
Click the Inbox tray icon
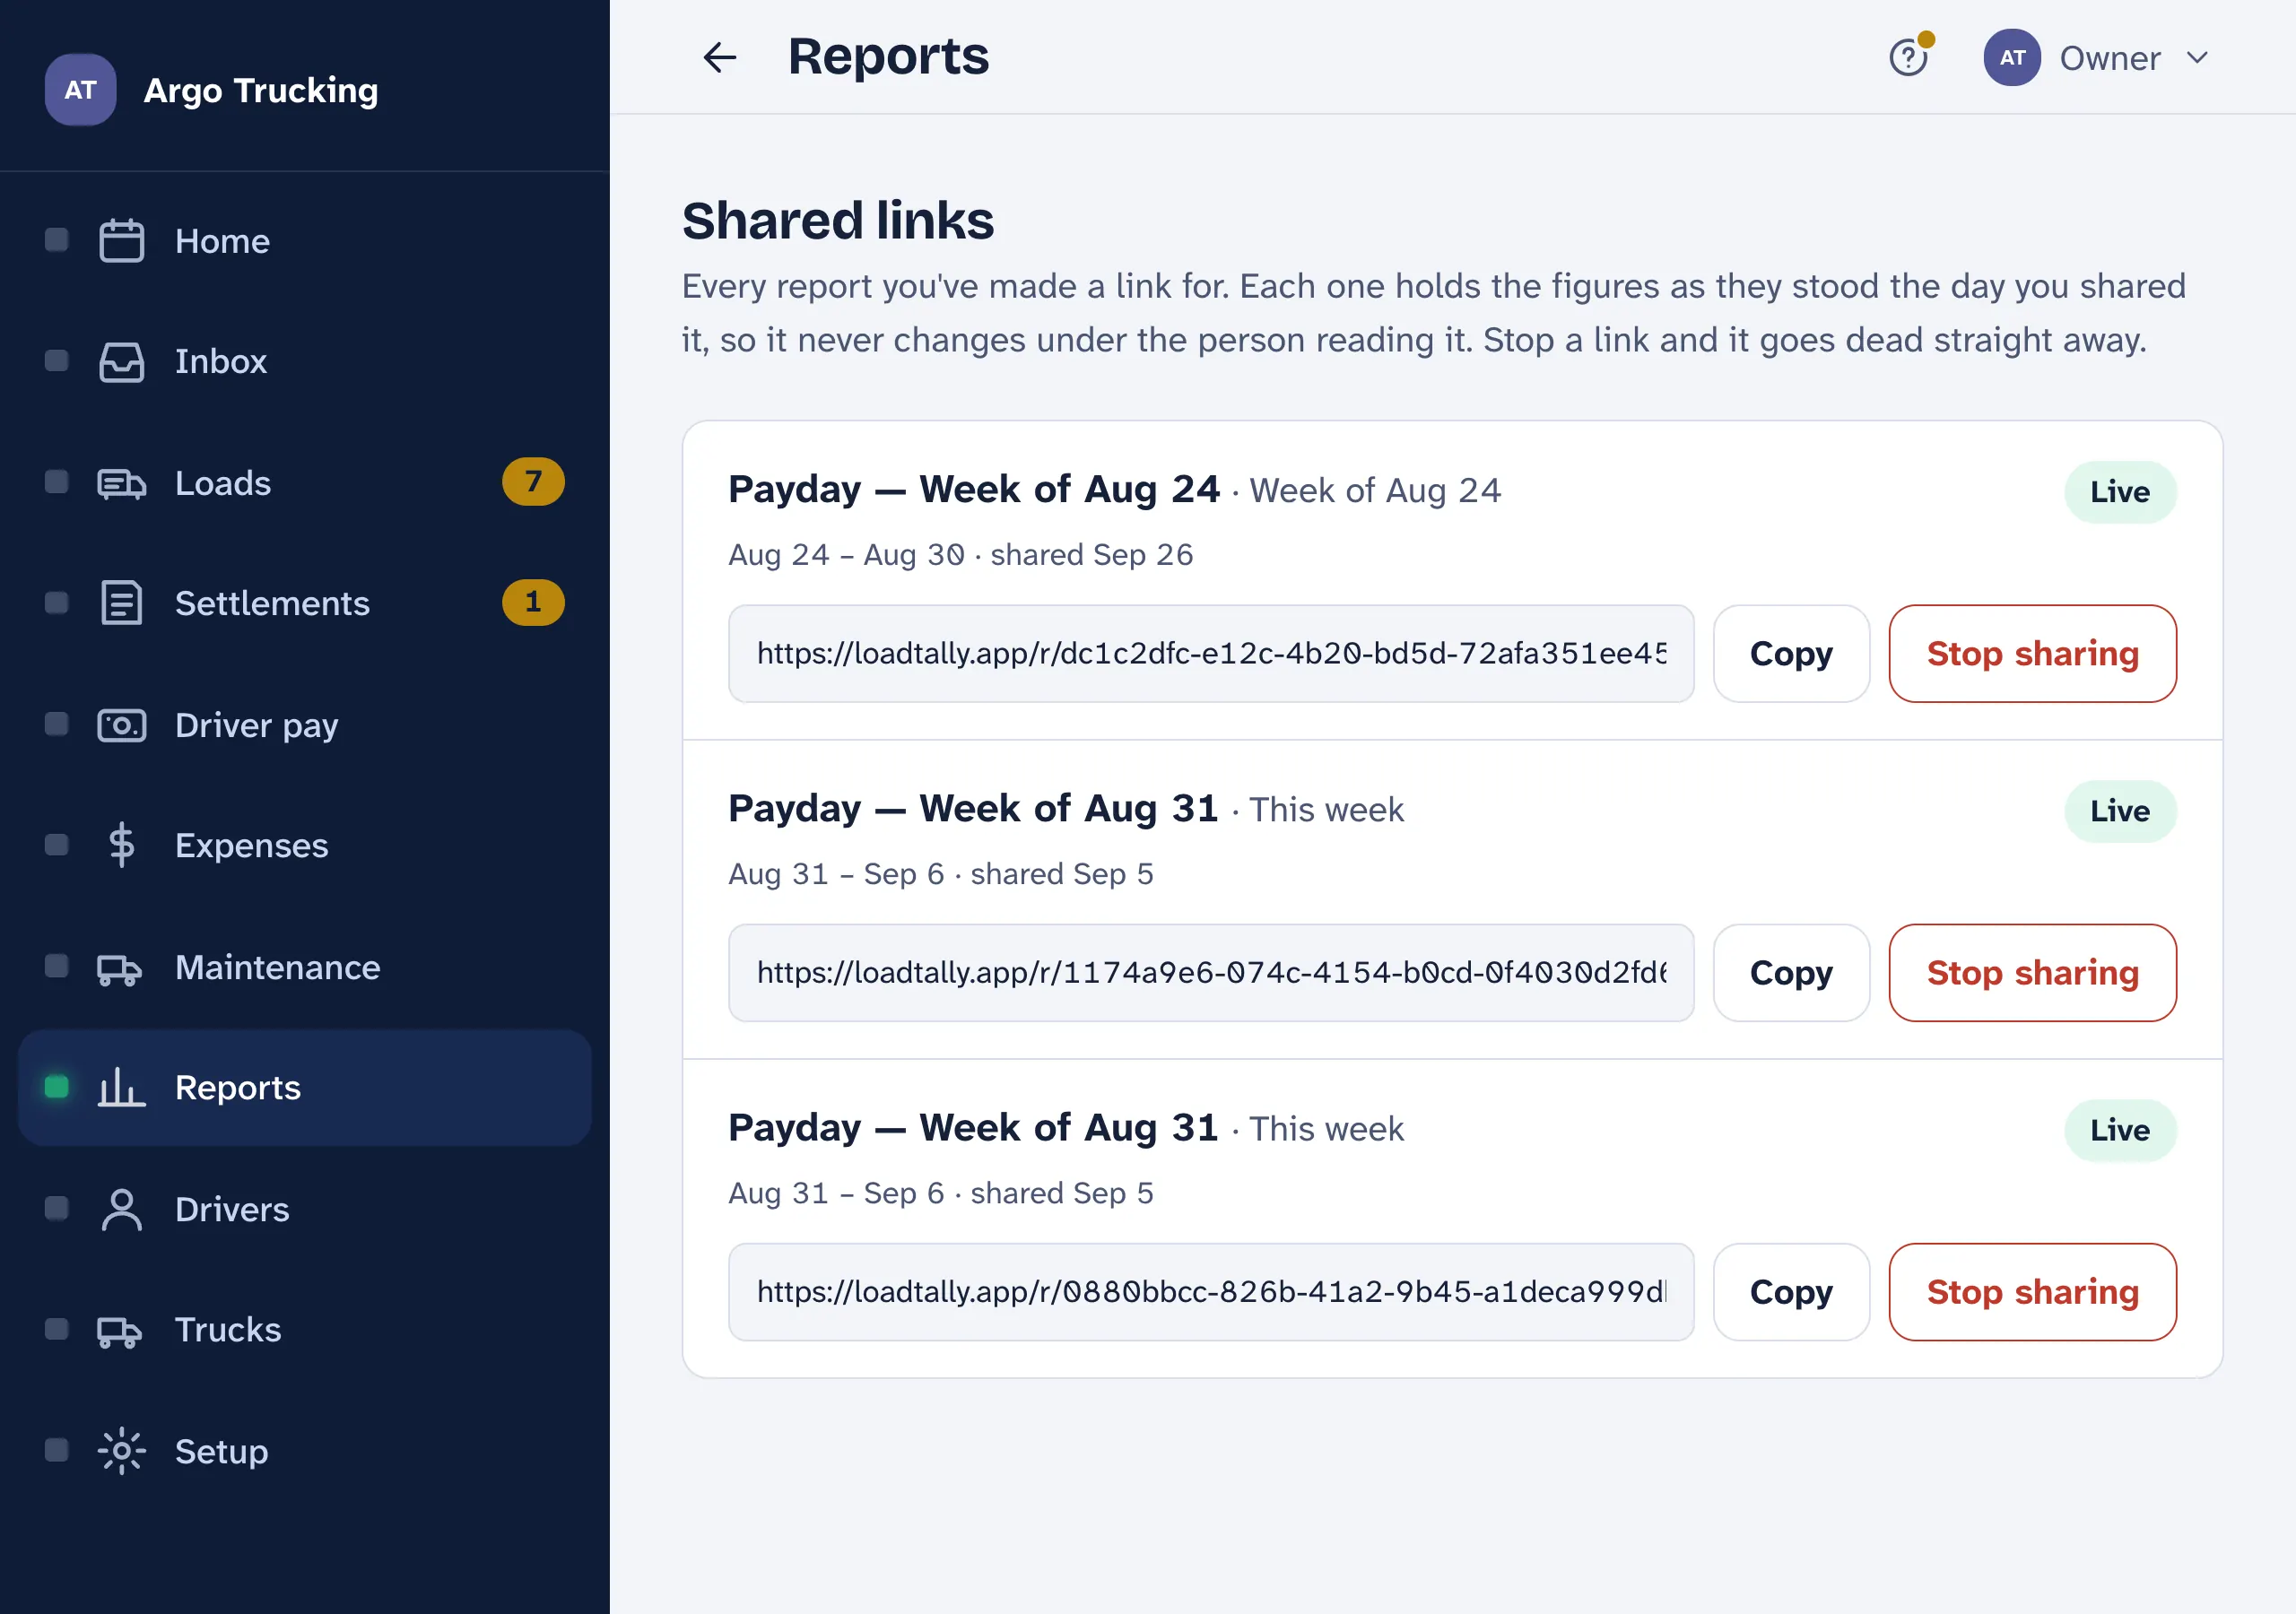[121, 362]
